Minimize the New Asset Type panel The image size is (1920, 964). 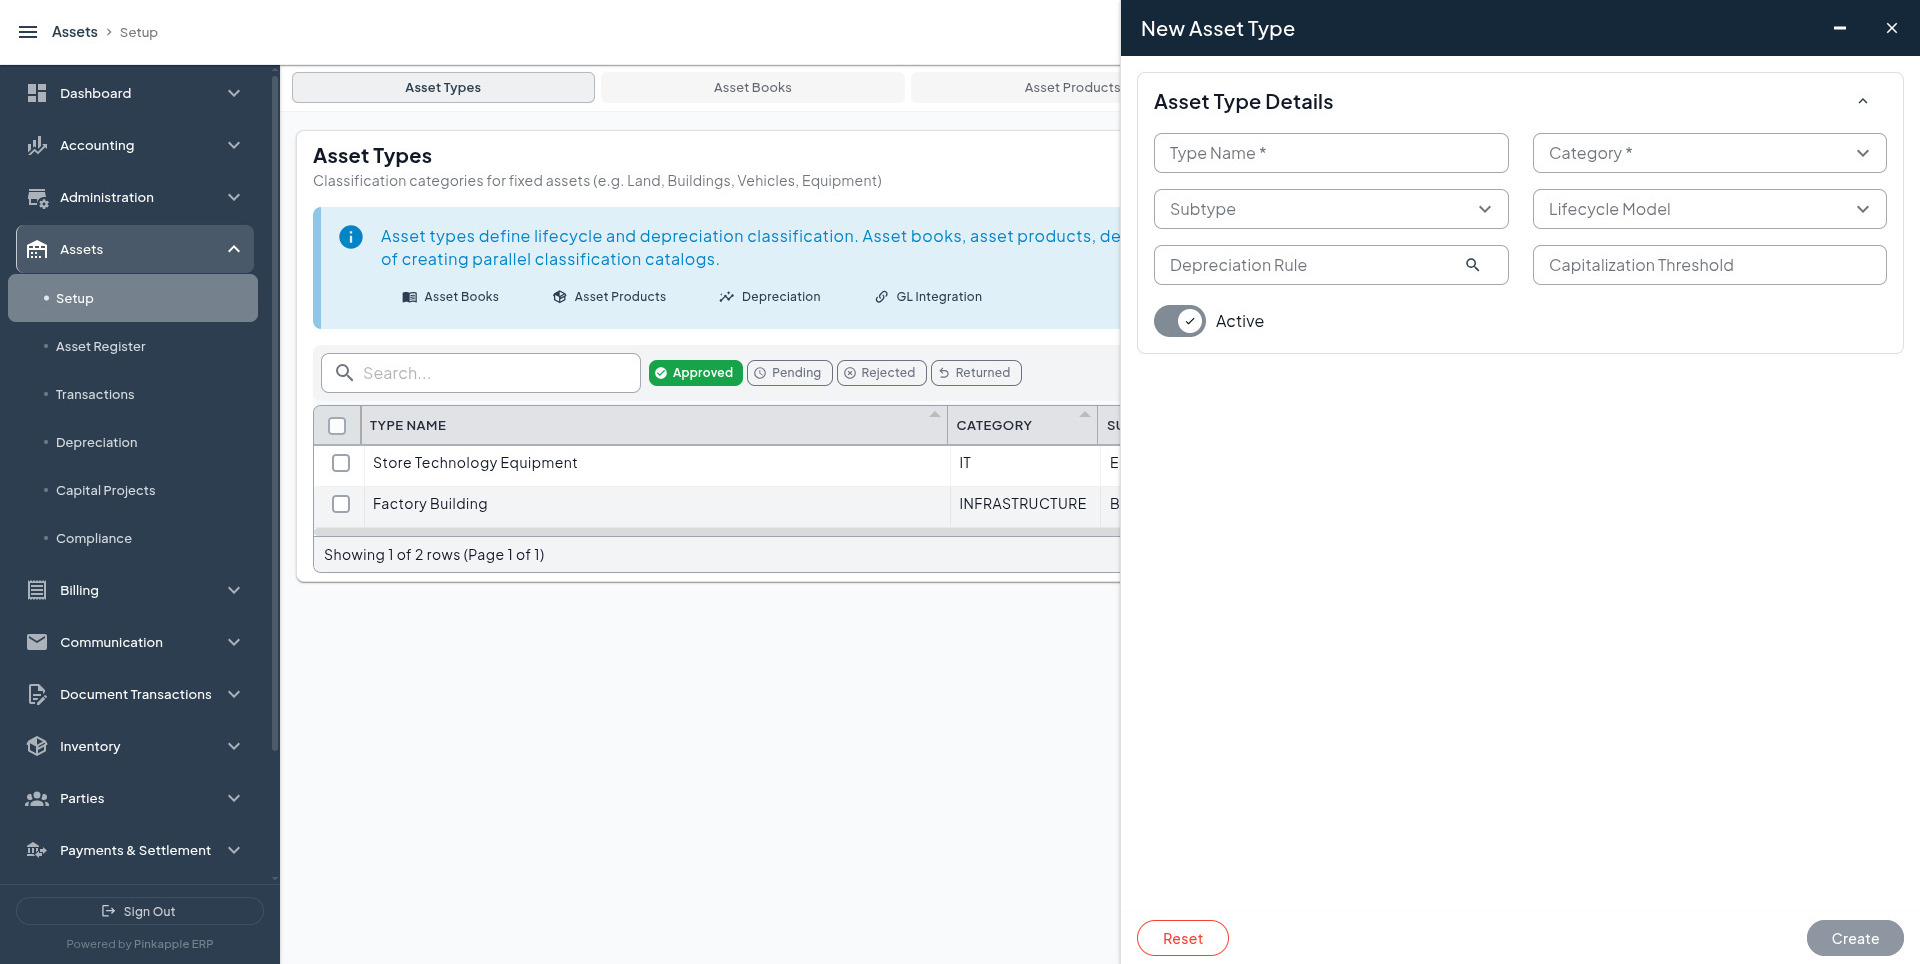1839,28
